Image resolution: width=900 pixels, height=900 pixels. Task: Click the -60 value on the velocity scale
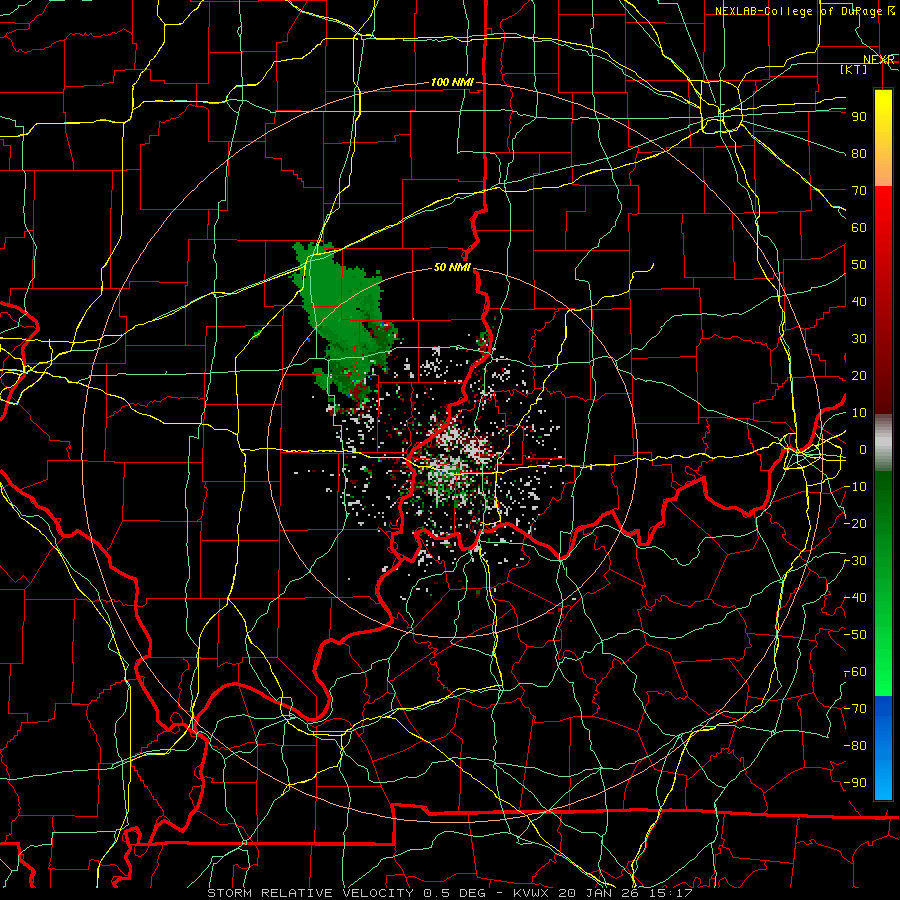click(x=856, y=672)
